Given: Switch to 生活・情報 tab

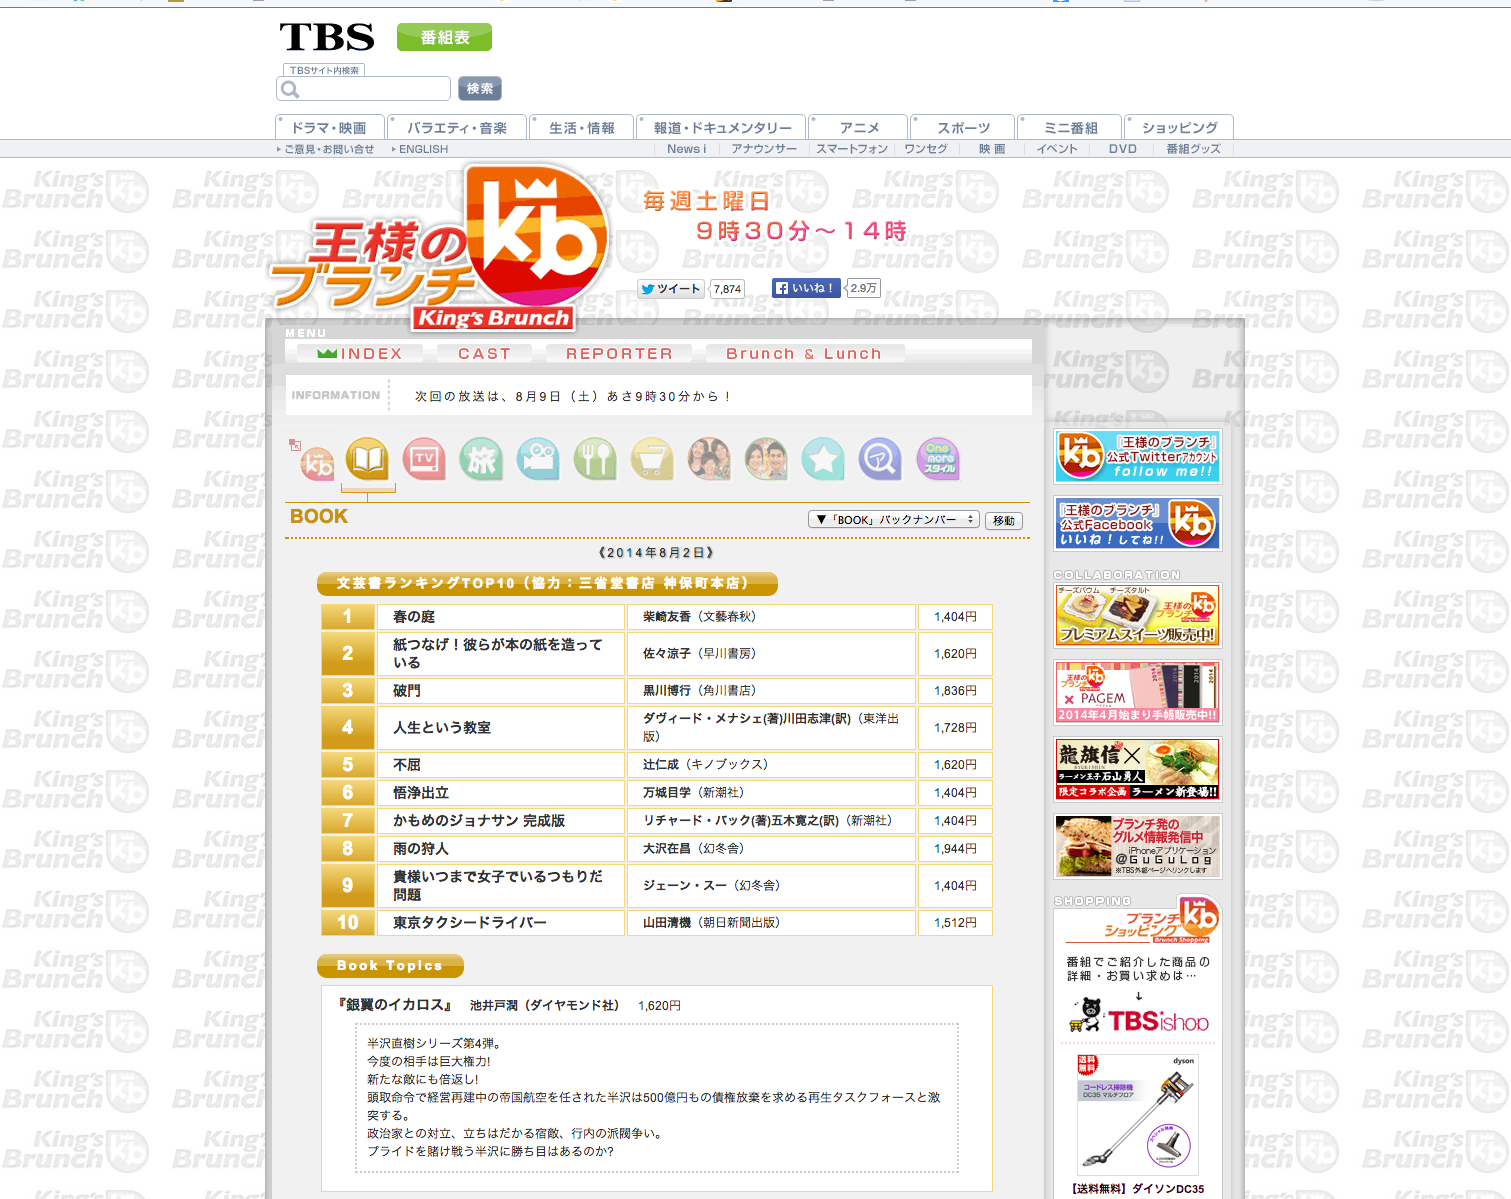Looking at the screenshot, I should [x=582, y=128].
